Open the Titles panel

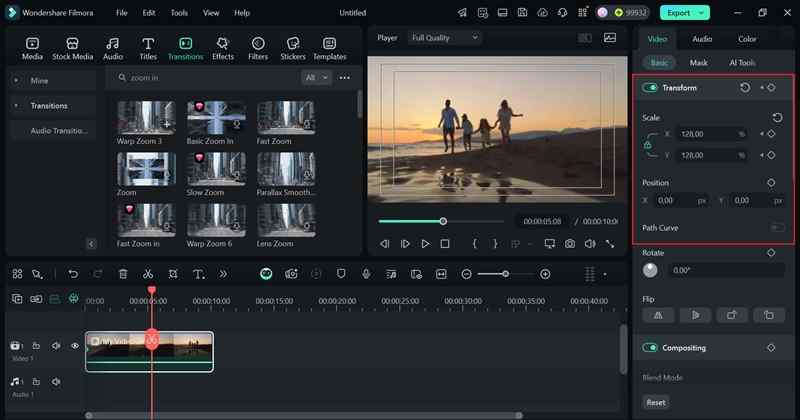[148, 49]
